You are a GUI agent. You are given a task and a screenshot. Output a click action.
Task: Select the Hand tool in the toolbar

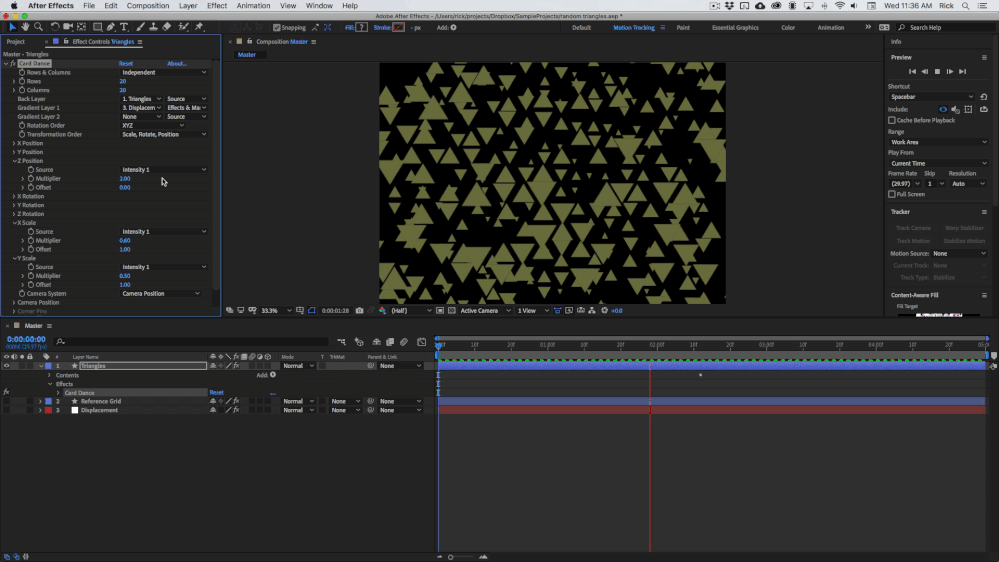[25, 27]
